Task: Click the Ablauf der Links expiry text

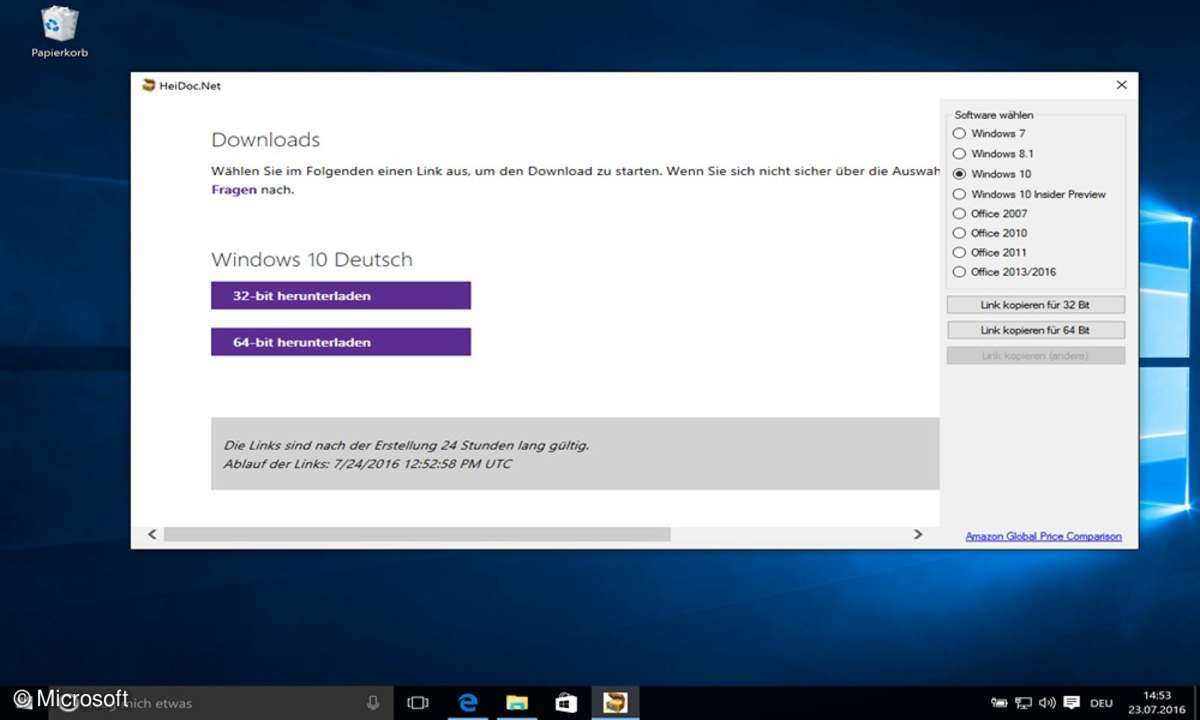Action: [367, 464]
